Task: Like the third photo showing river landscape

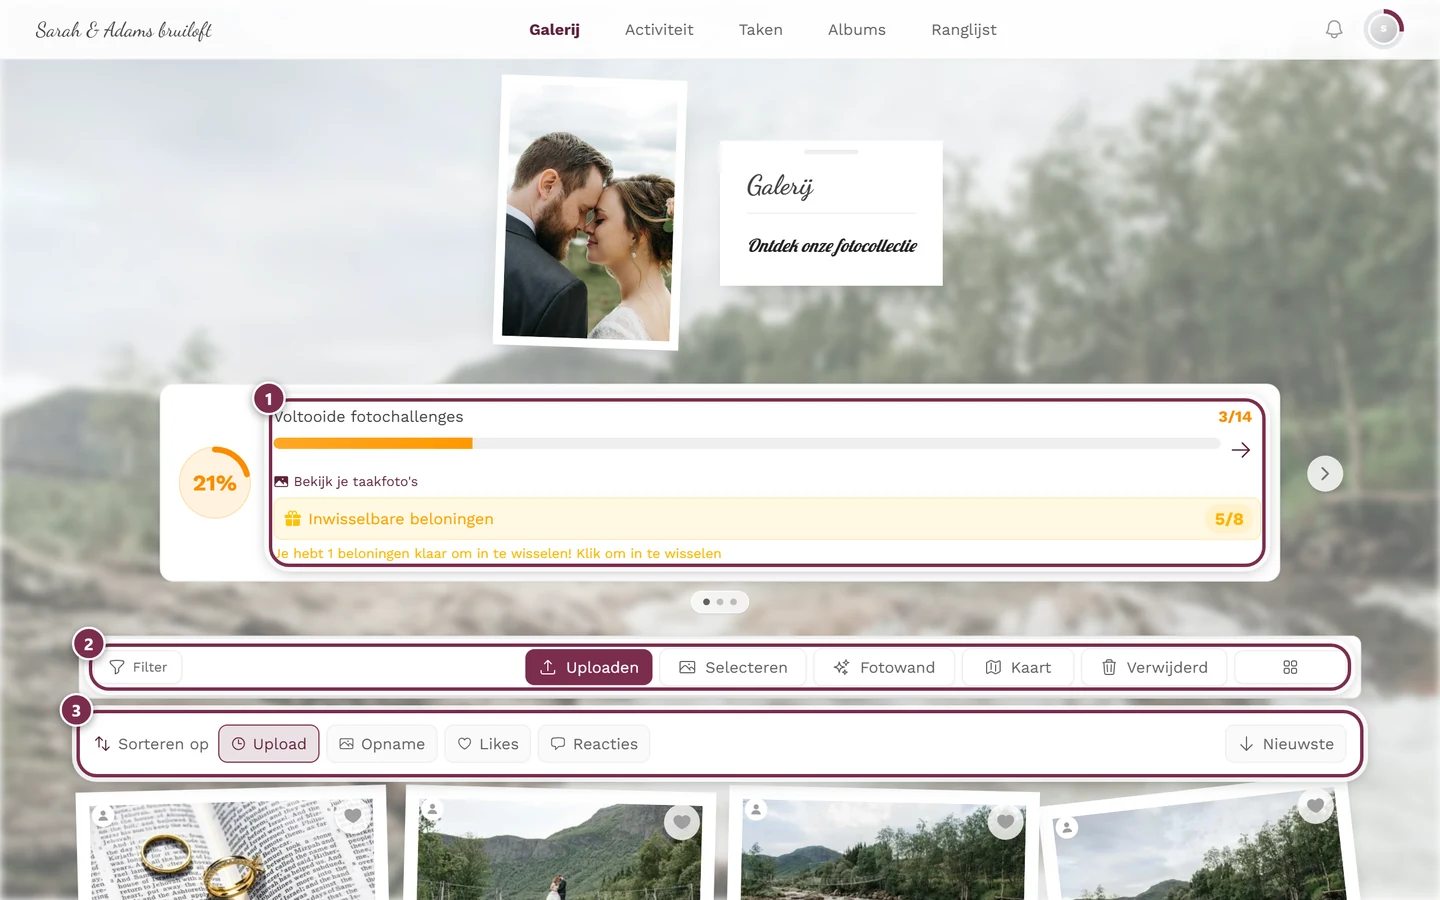Action: coord(1006,821)
